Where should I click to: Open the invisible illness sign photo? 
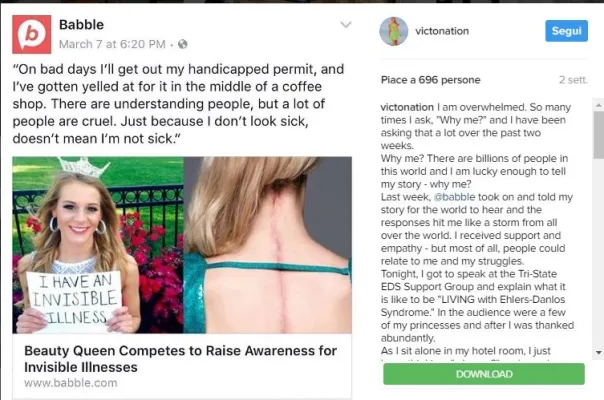(x=98, y=245)
